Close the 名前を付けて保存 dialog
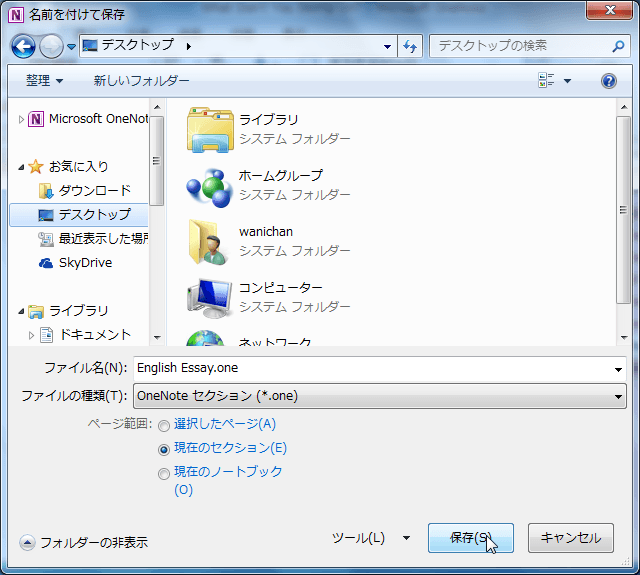 [609, 10]
